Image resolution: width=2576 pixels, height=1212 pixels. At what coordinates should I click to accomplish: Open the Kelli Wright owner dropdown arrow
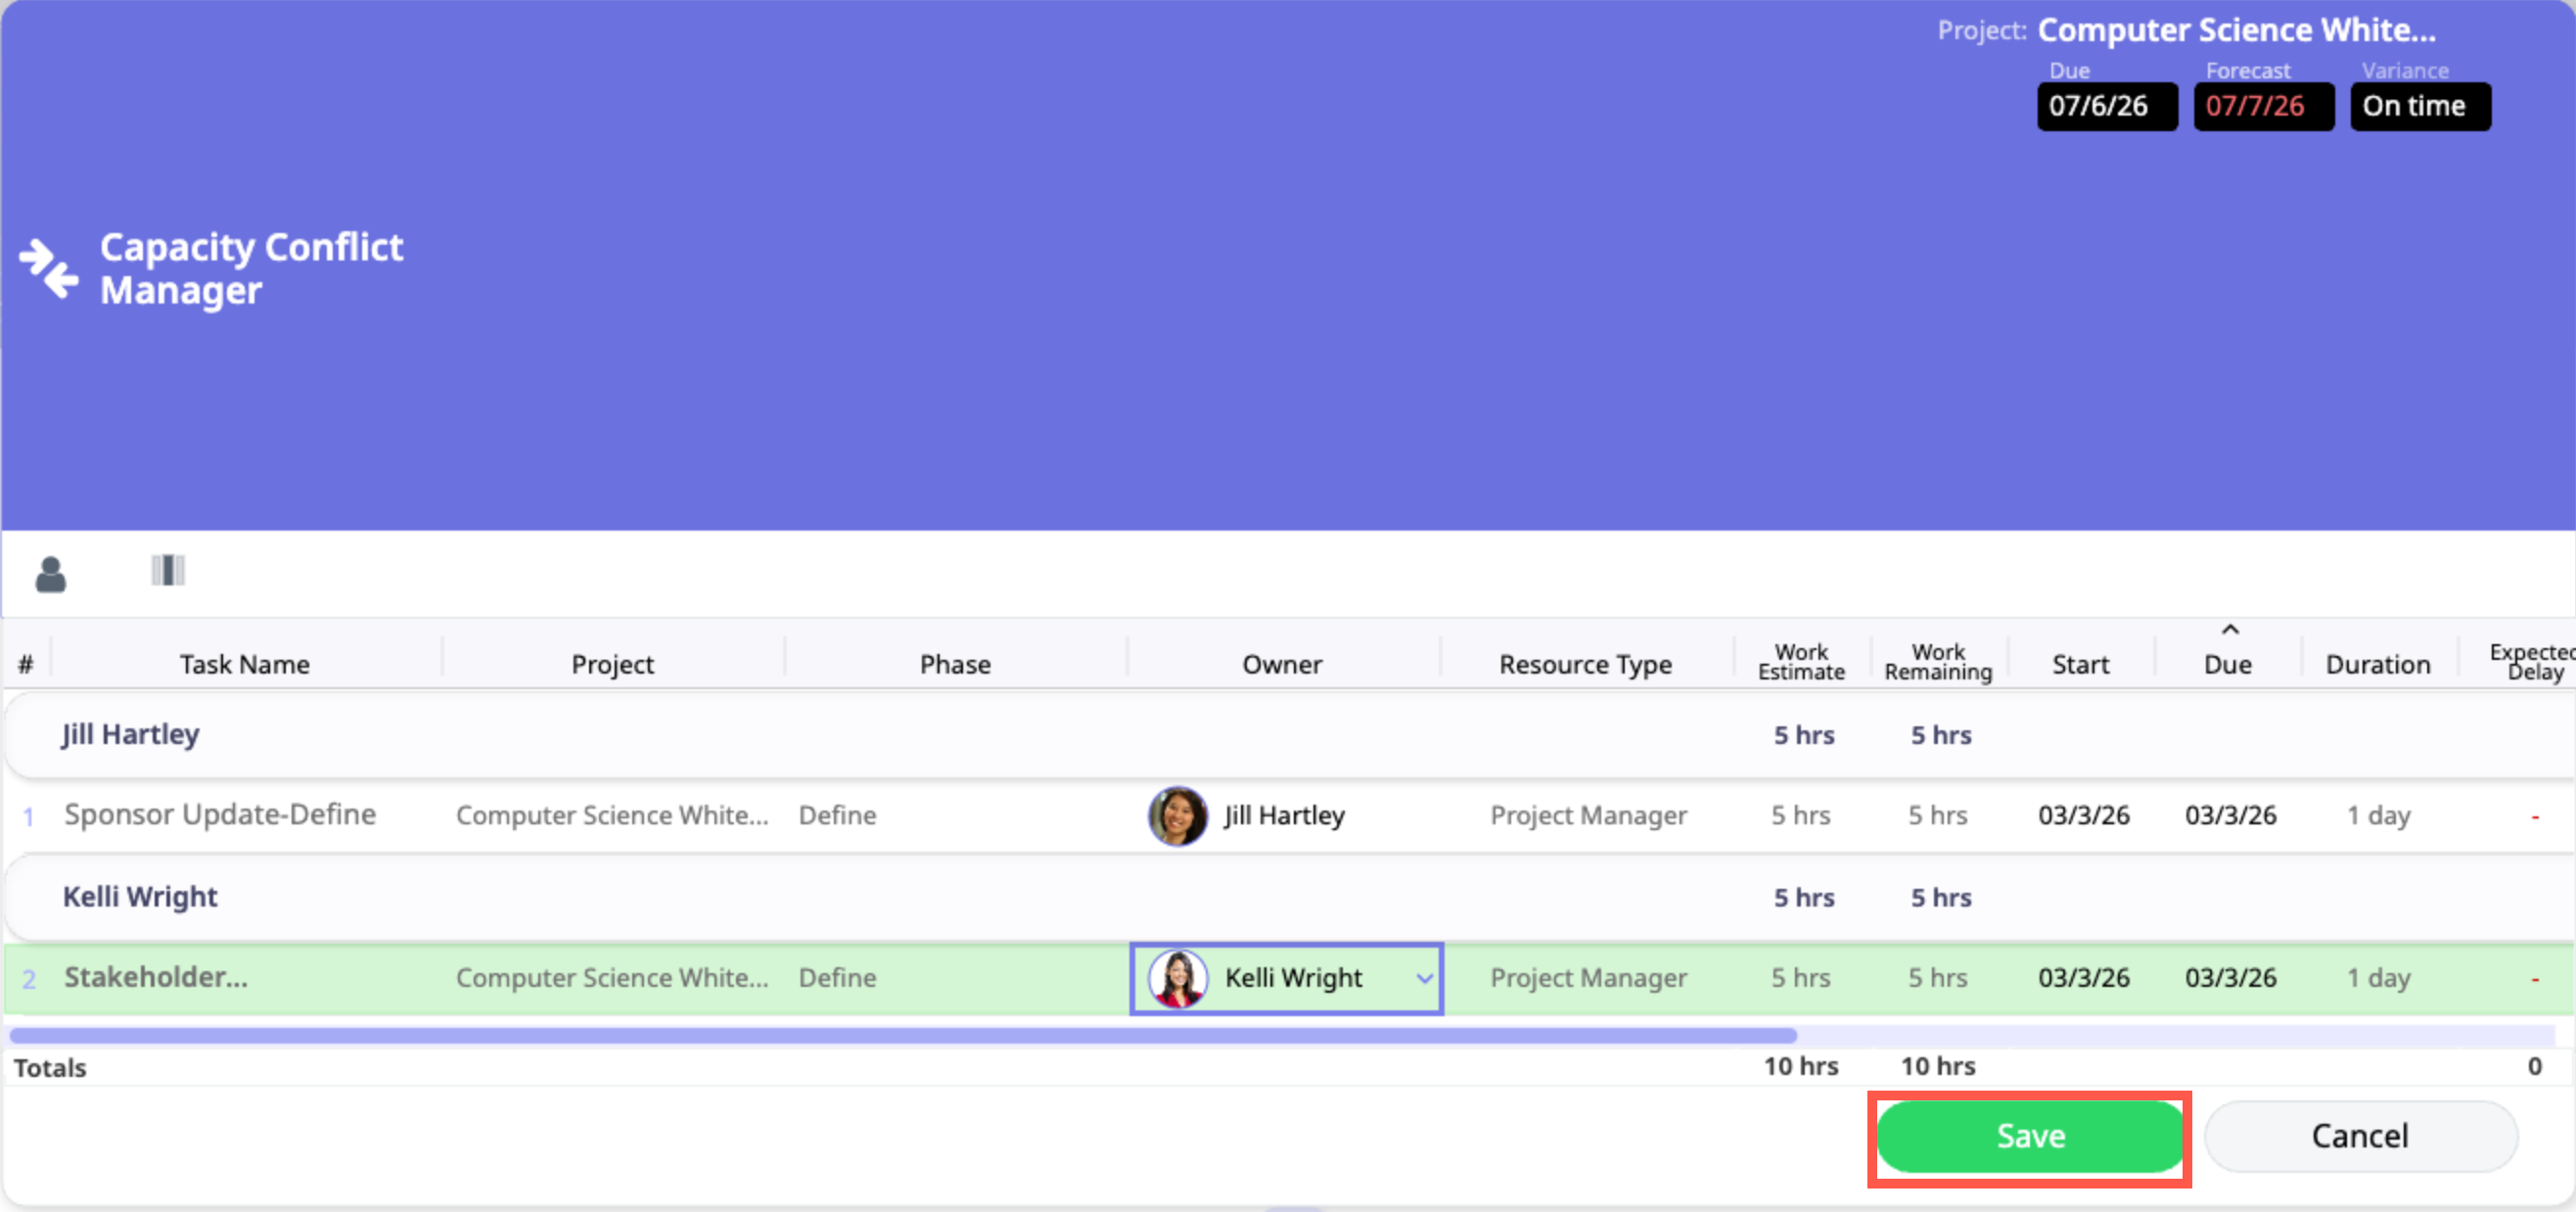pos(1423,979)
